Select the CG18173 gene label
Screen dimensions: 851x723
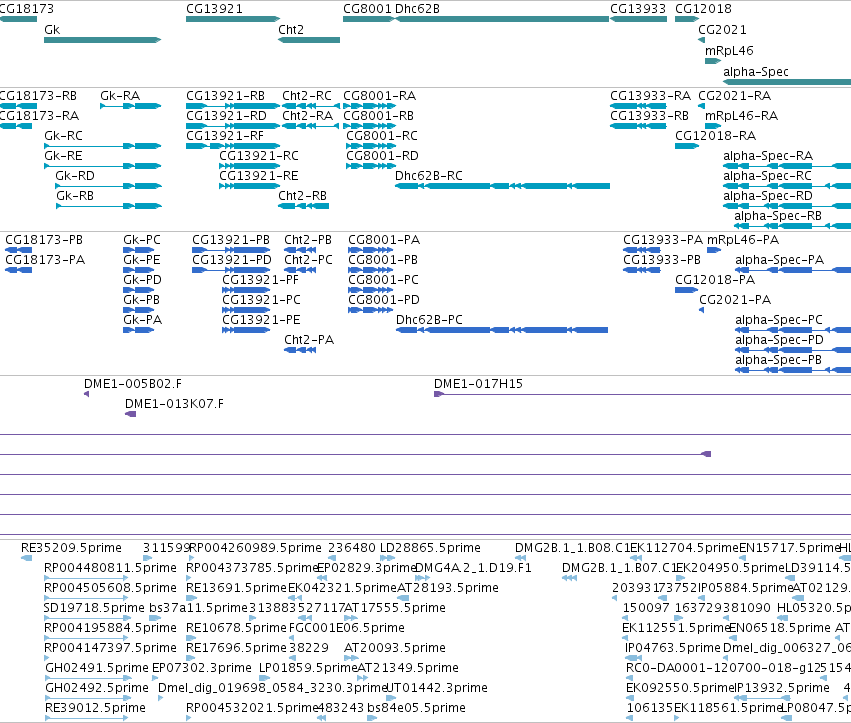click(x=27, y=9)
